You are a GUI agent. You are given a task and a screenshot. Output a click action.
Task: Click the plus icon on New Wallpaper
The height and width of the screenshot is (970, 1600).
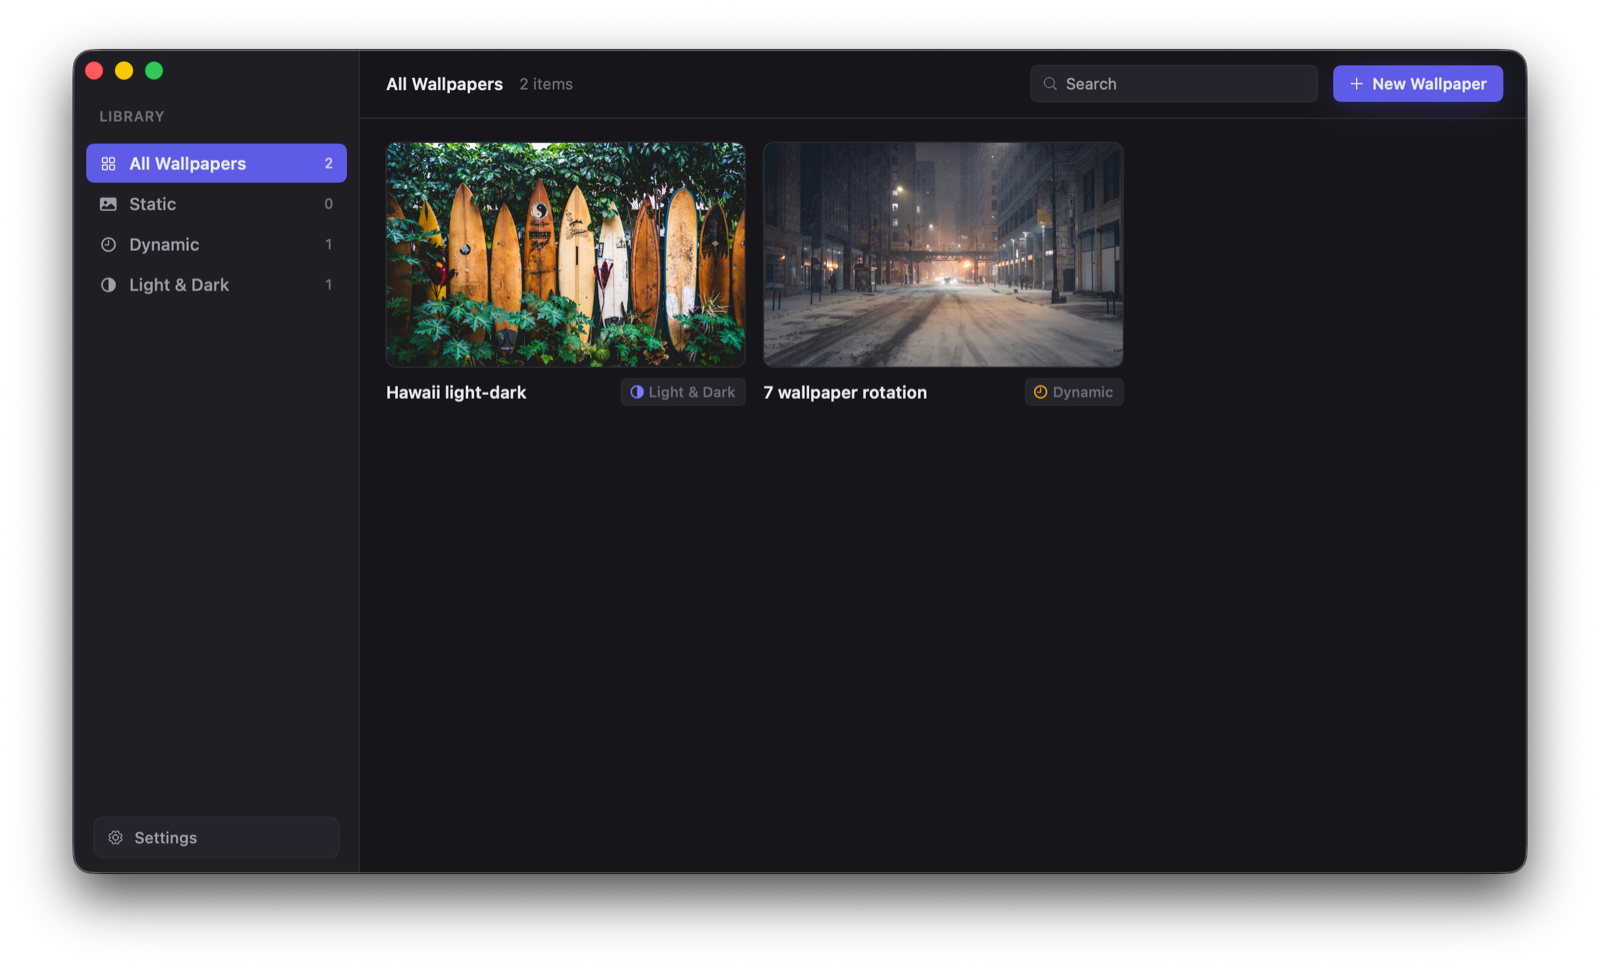click(1356, 84)
